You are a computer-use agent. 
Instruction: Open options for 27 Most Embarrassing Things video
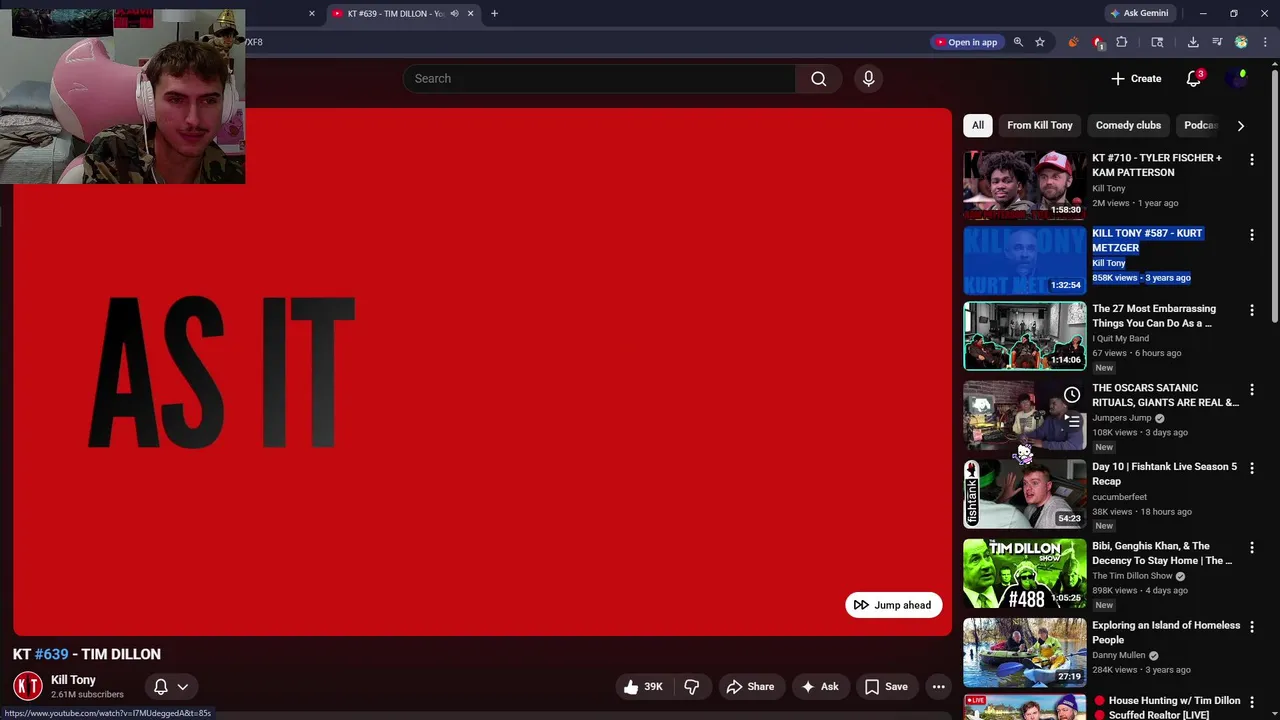pos(1251,311)
